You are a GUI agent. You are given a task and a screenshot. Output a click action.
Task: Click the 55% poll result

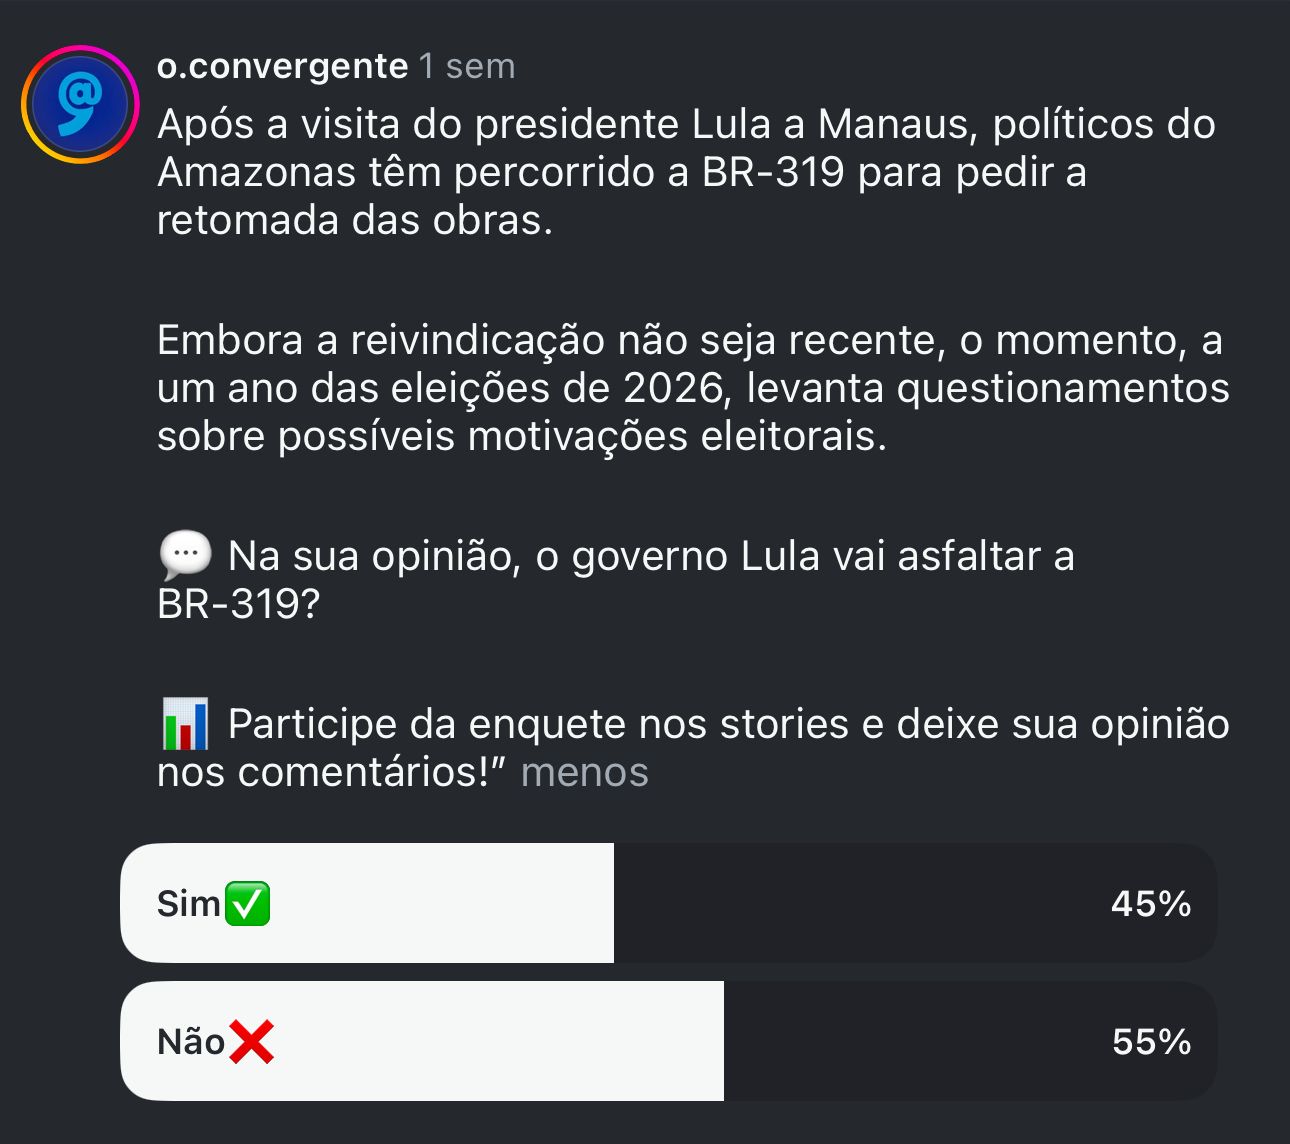1151,1042
